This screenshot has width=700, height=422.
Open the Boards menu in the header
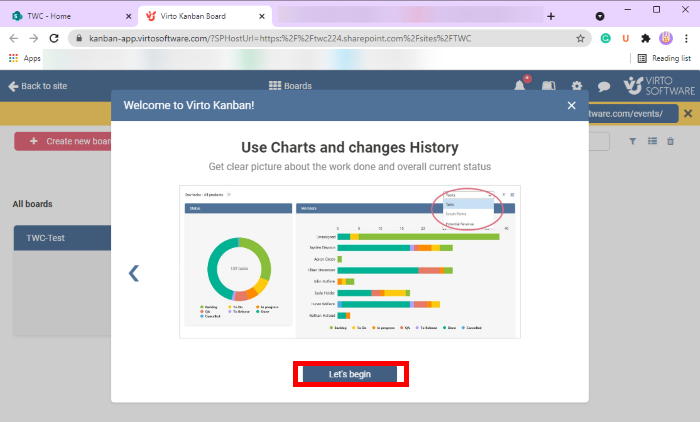pos(290,86)
